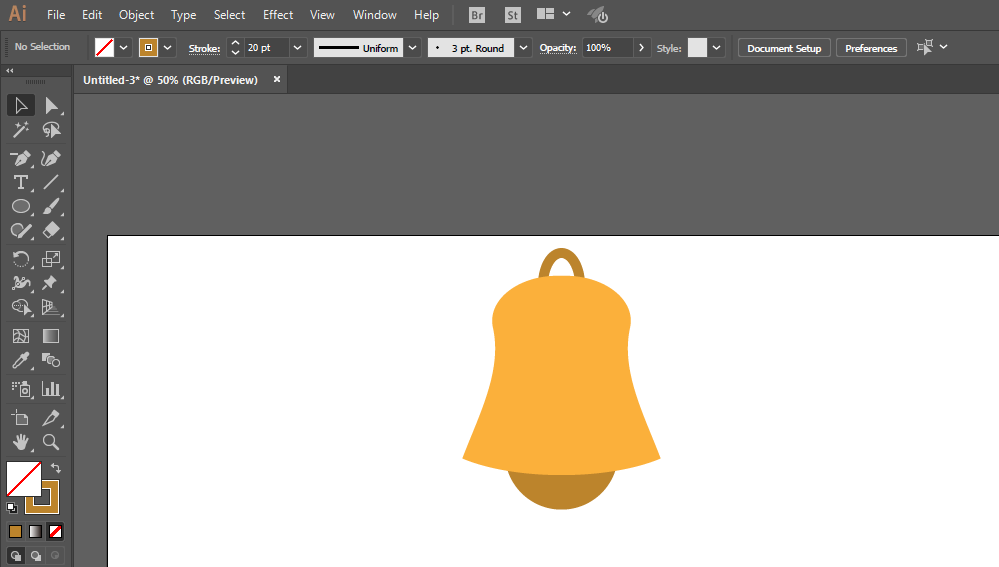Activate the Zoom tool
This screenshot has height=567, width=999.
[51, 442]
